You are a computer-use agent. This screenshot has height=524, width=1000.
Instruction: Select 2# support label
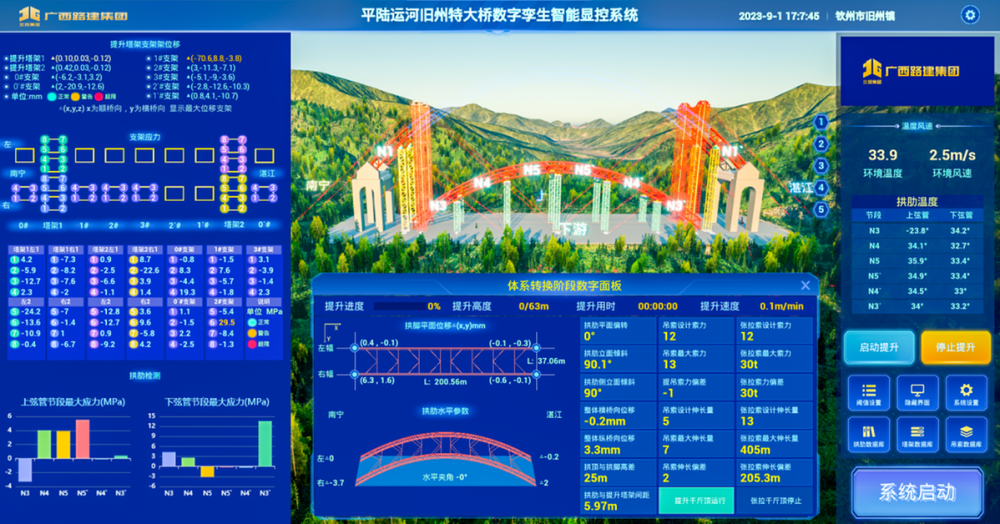coord(114,225)
